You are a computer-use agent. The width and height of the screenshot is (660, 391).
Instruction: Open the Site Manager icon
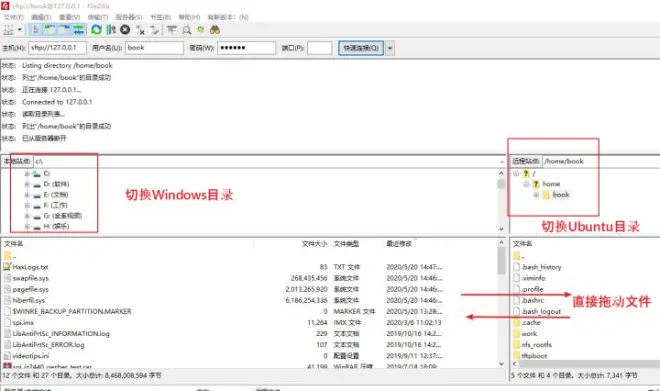coord(8,30)
